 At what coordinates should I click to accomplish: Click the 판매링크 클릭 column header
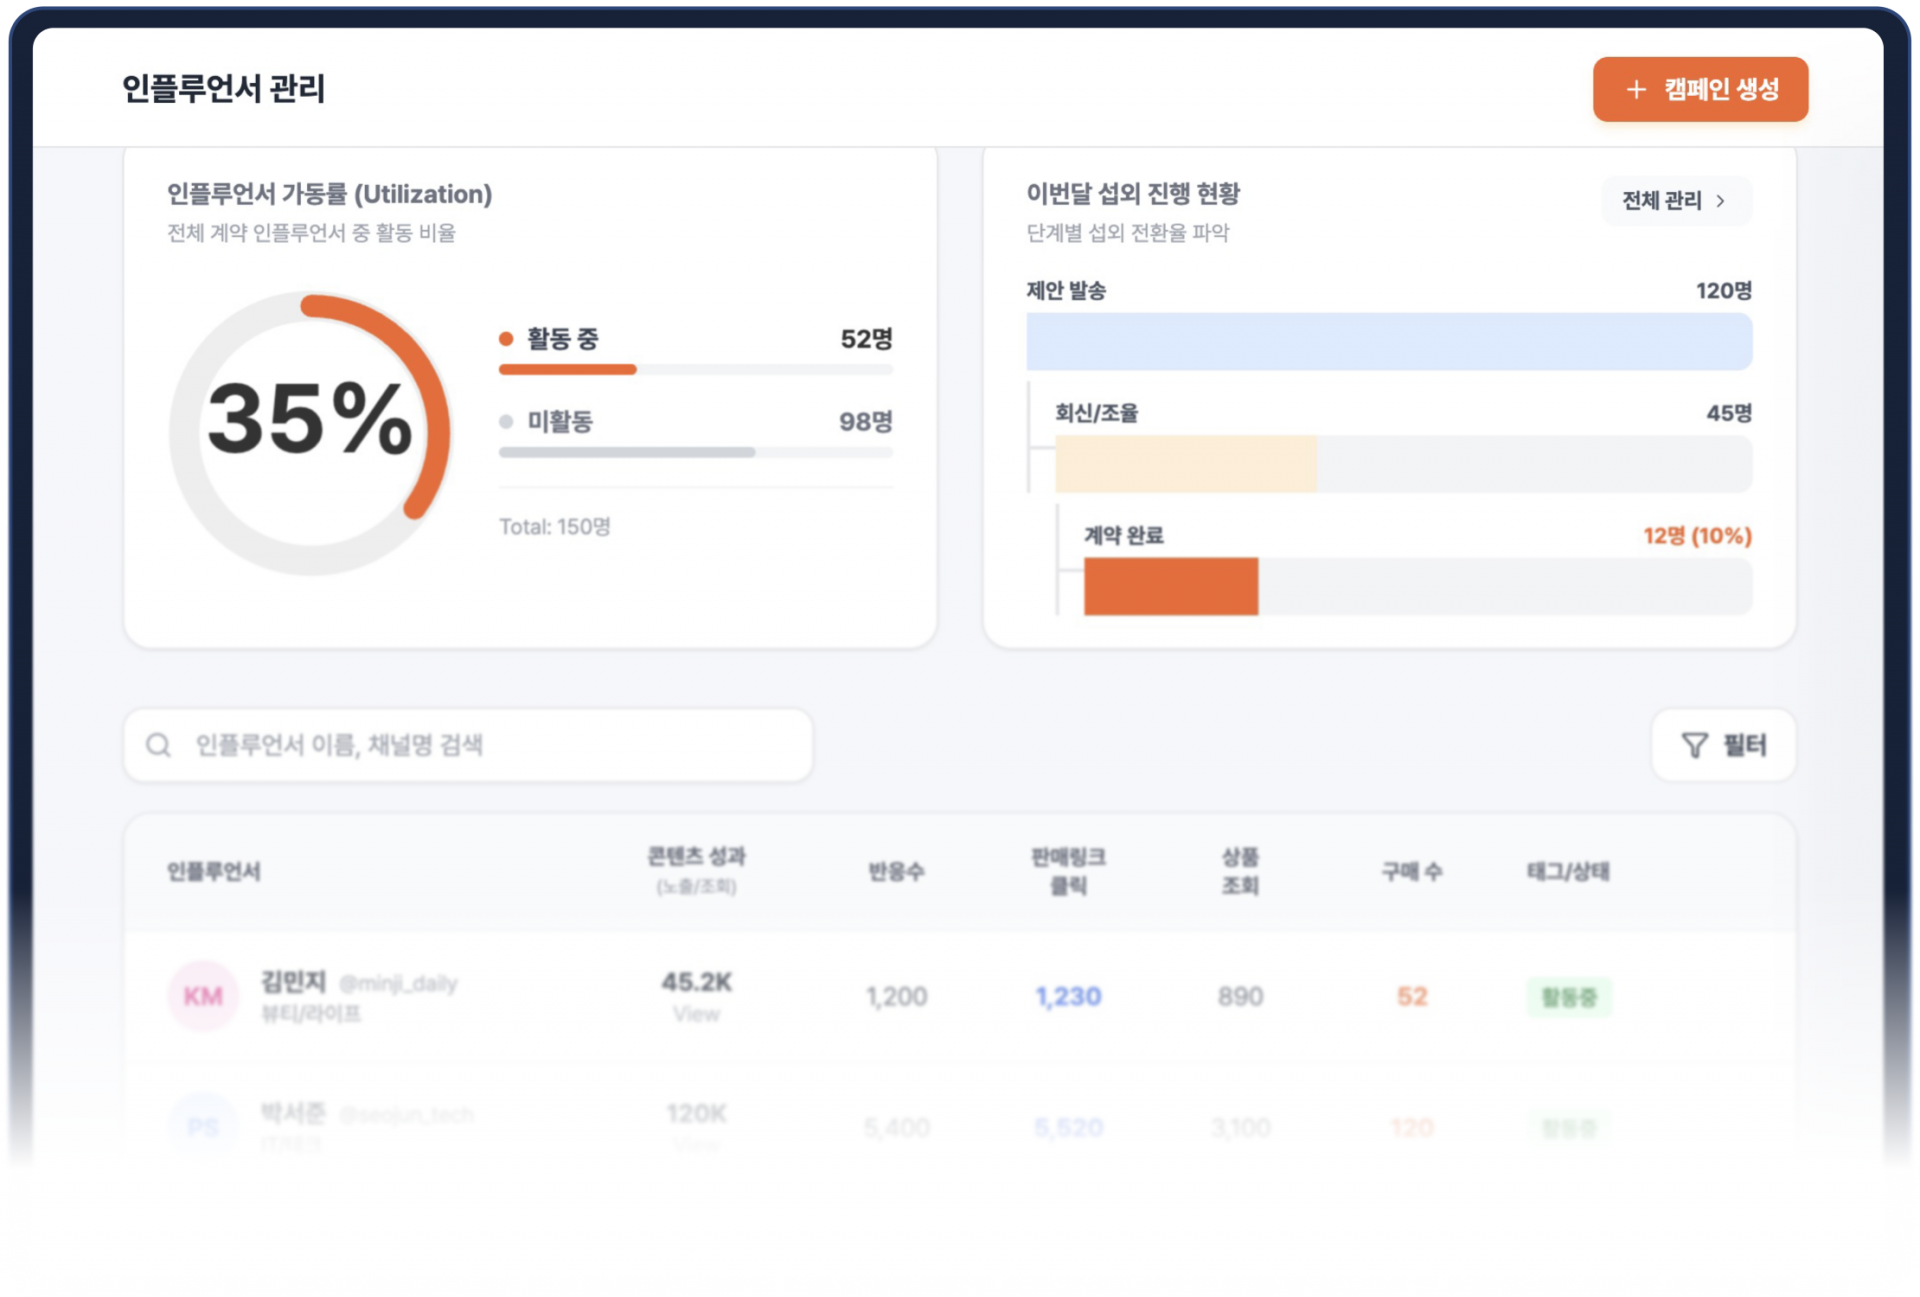click(1068, 871)
